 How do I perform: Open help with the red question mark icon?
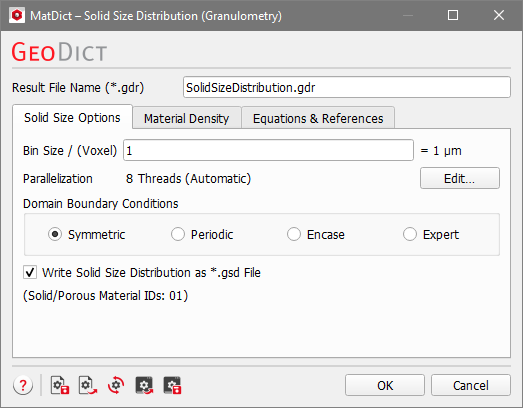pos(23,385)
